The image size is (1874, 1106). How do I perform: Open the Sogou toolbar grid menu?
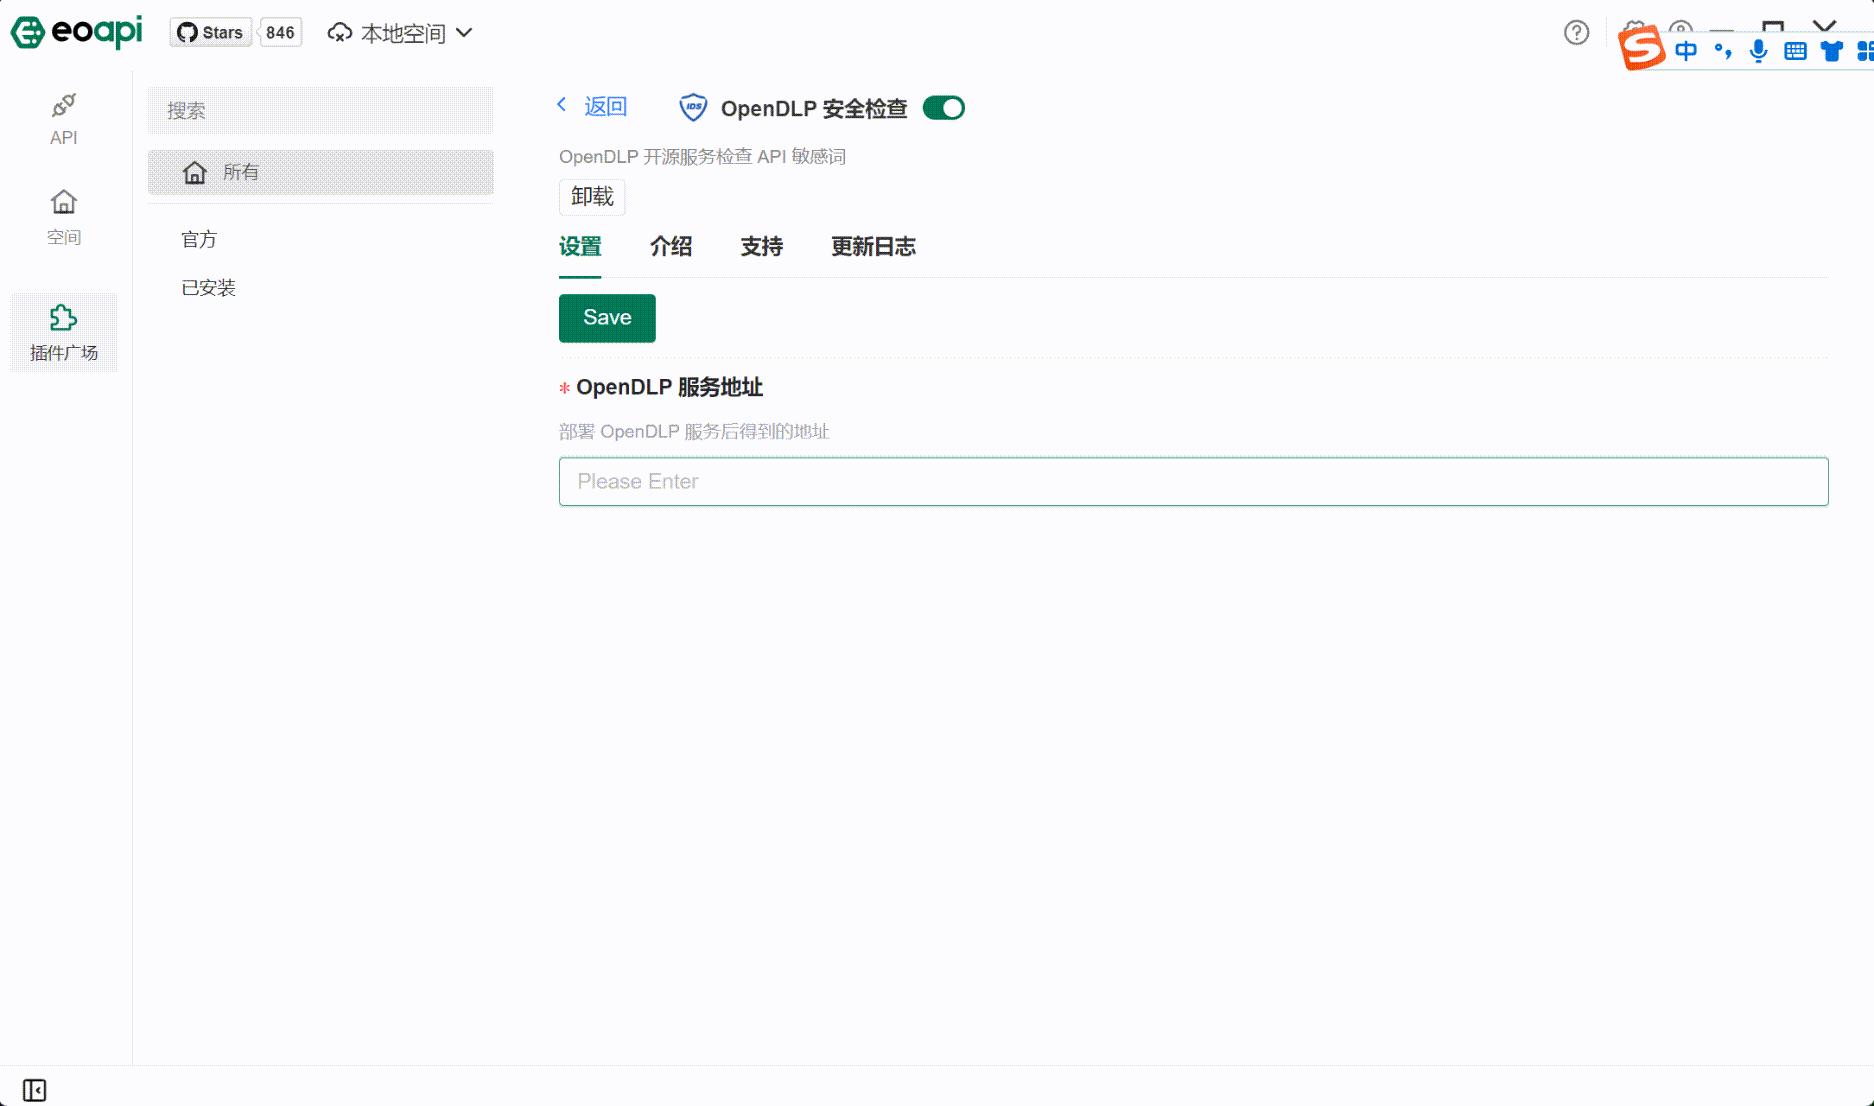(x=1866, y=50)
